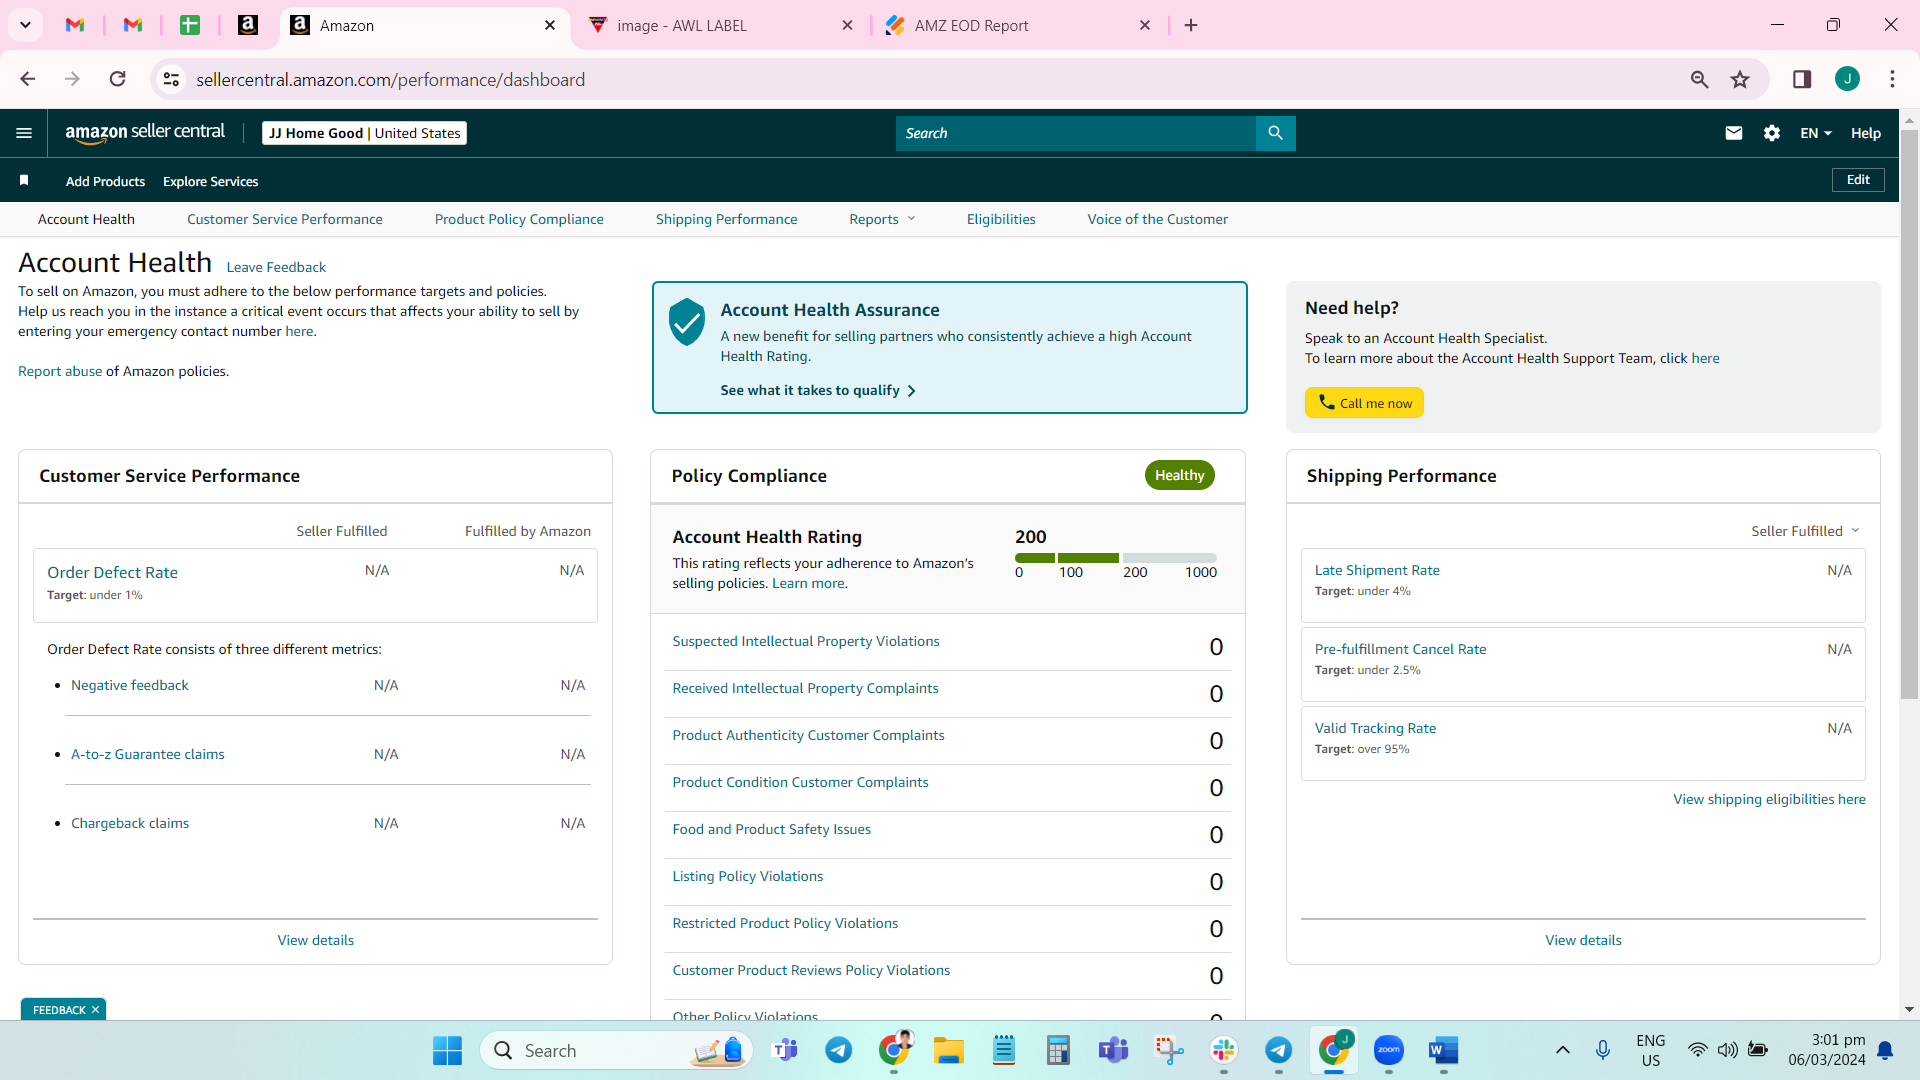Click View shipping eligibilities here
The width and height of the screenshot is (1920, 1080).
click(1769, 799)
